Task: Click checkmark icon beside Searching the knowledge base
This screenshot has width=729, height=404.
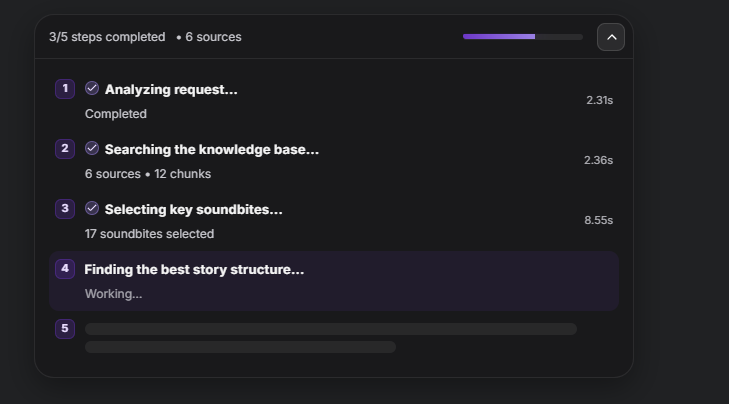Action: click(92, 149)
